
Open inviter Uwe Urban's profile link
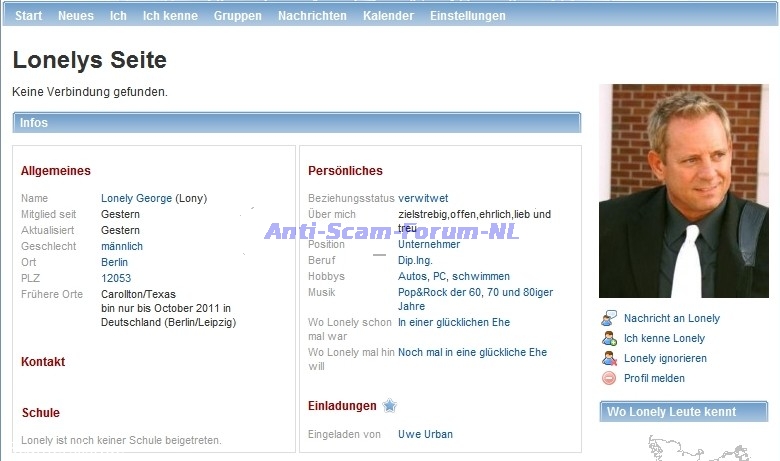tap(425, 434)
